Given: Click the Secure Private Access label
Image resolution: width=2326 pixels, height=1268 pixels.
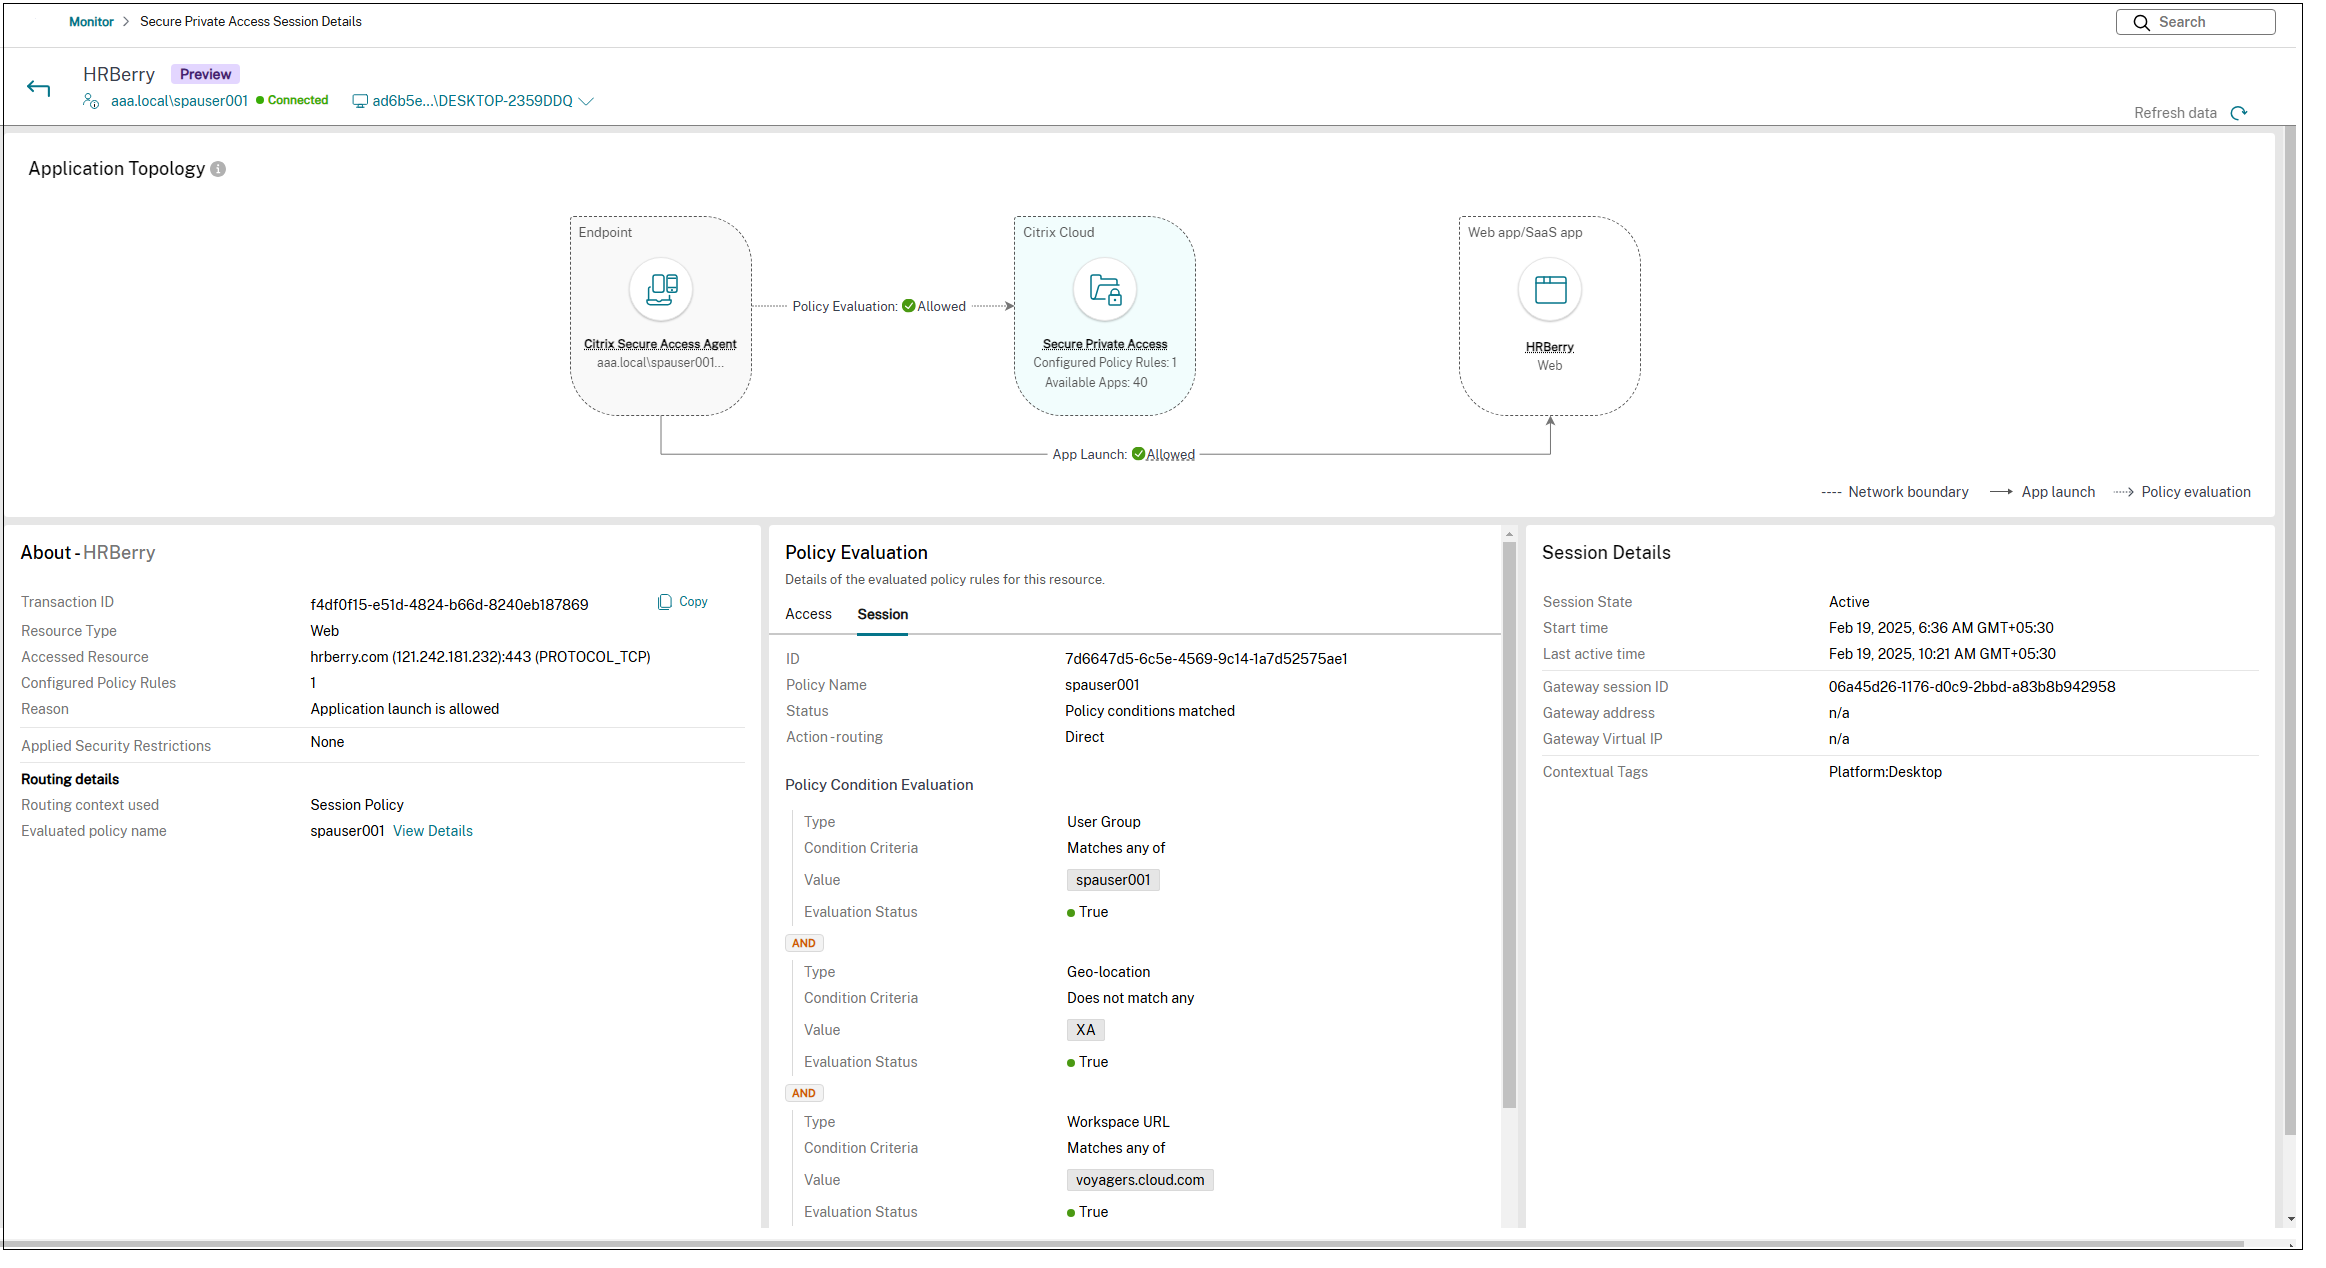Looking at the screenshot, I should point(1105,344).
